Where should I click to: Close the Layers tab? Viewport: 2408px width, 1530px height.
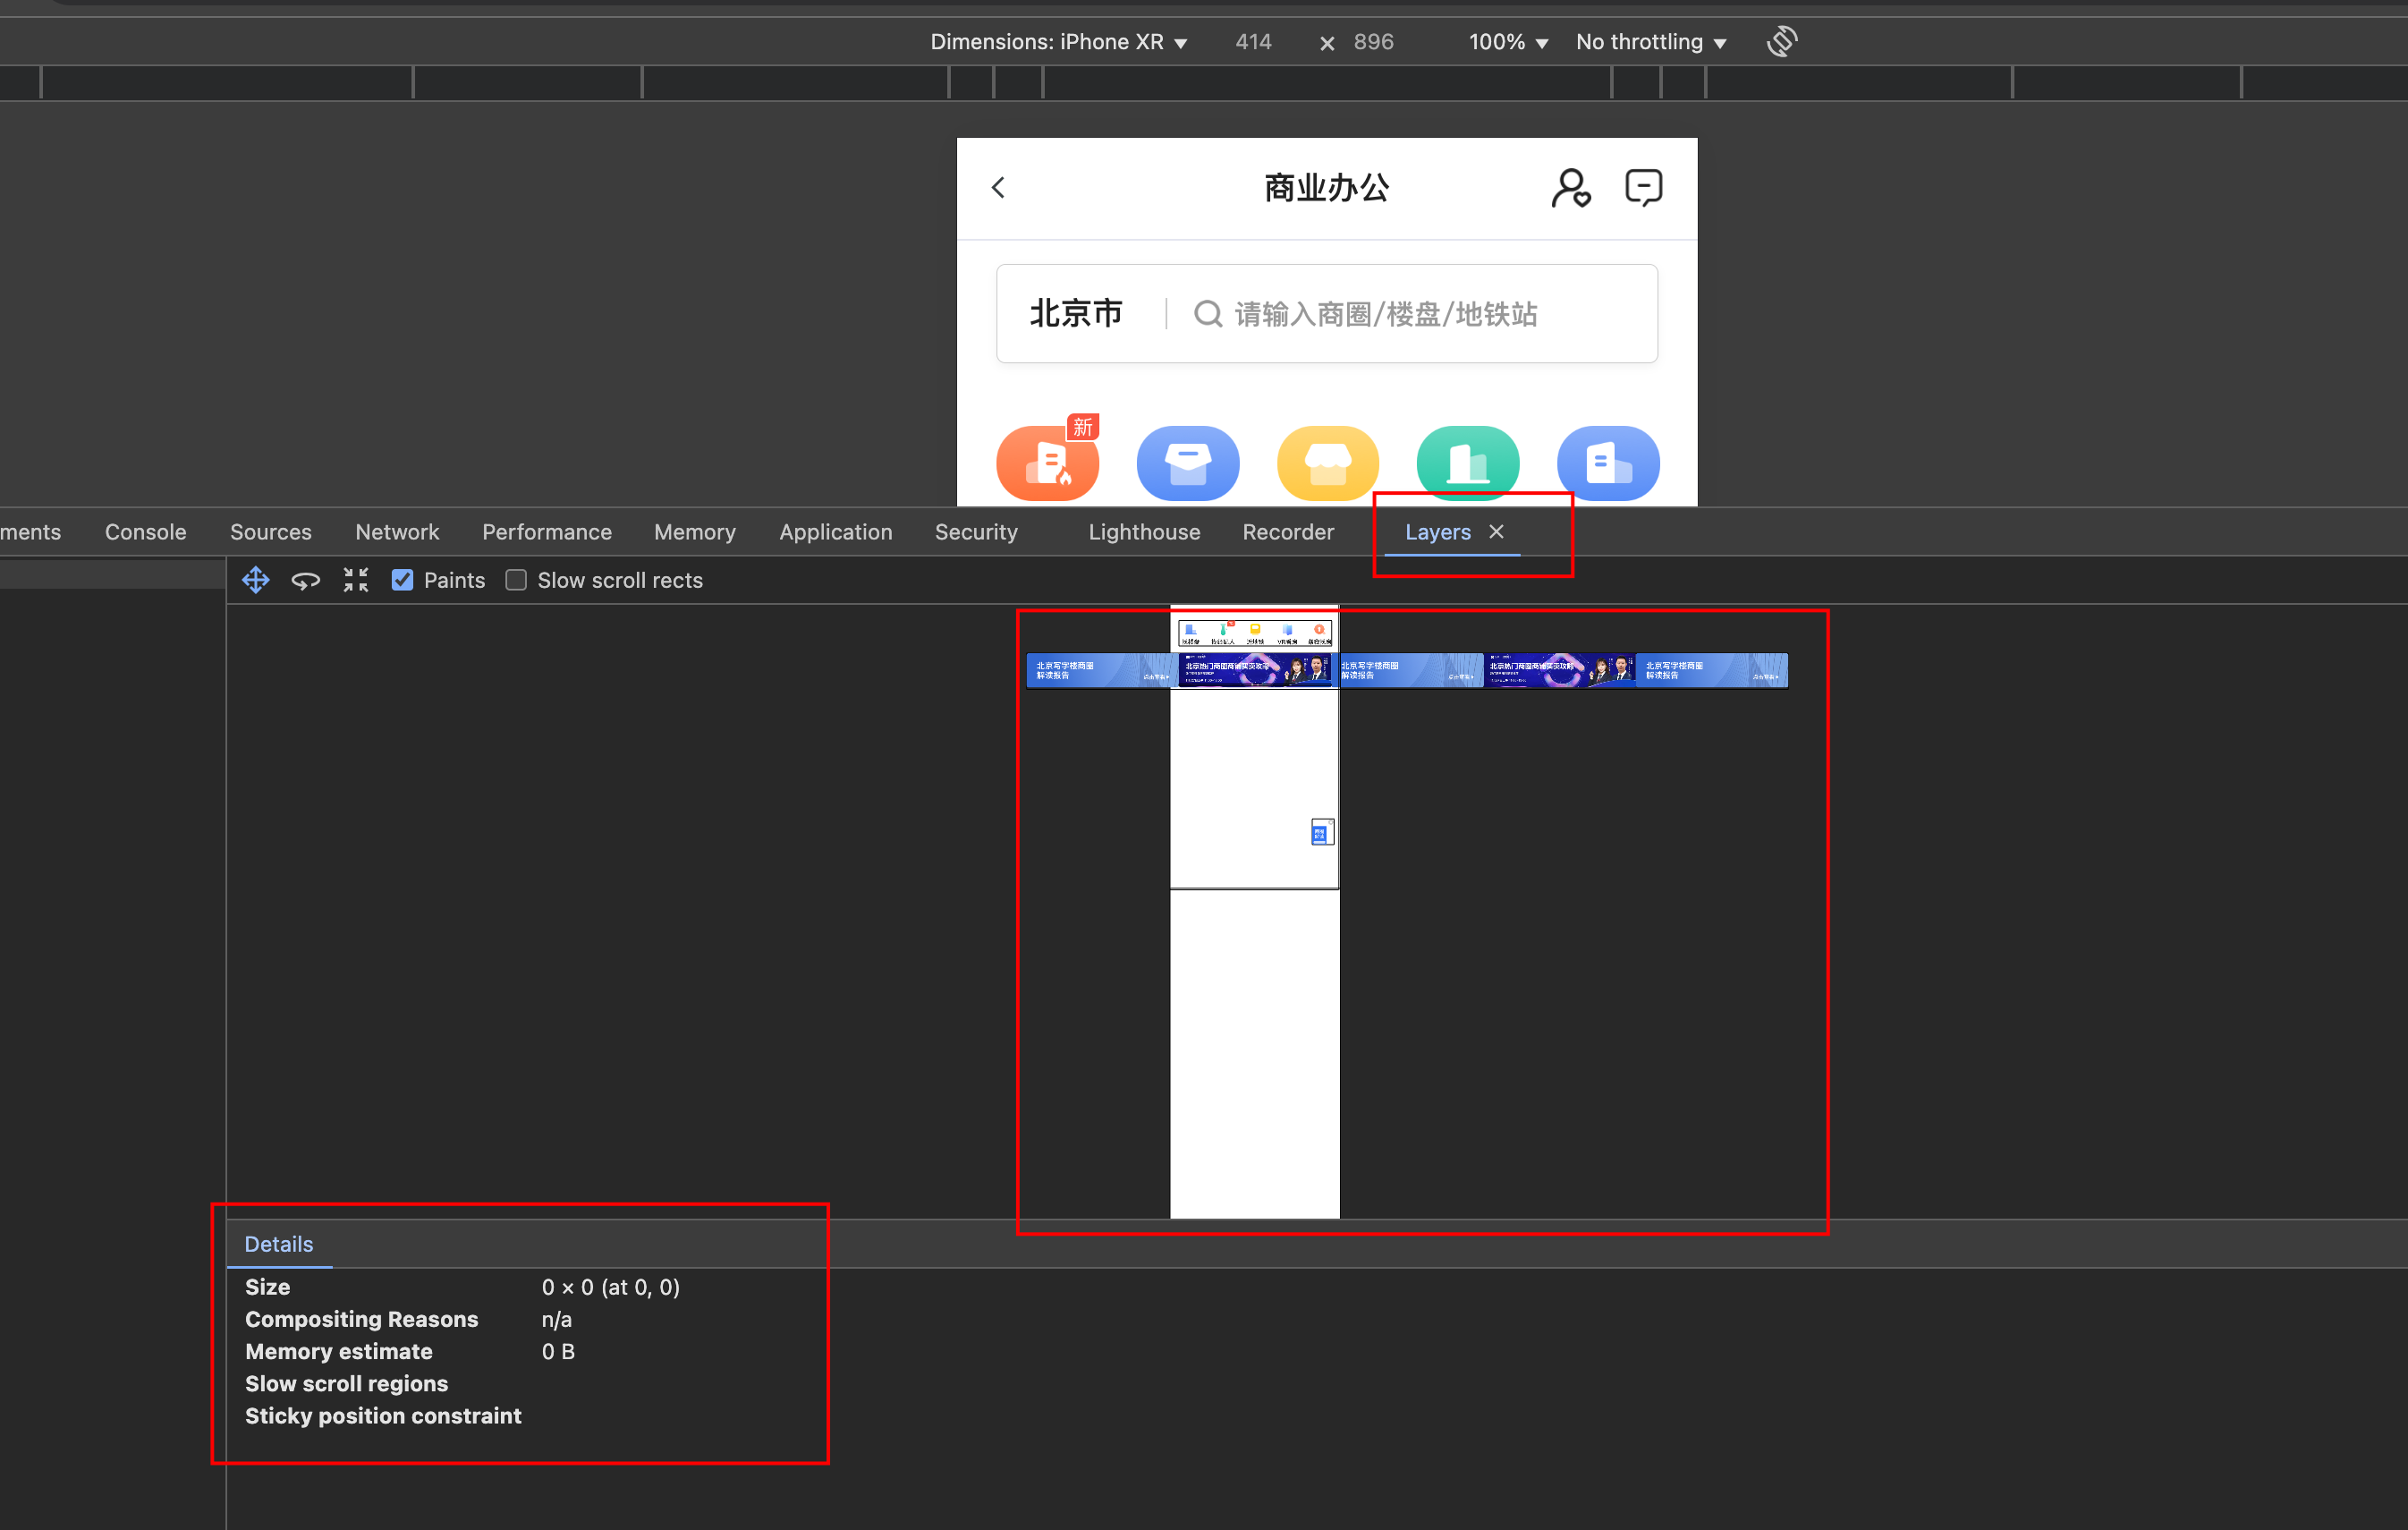tap(1496, 532)
